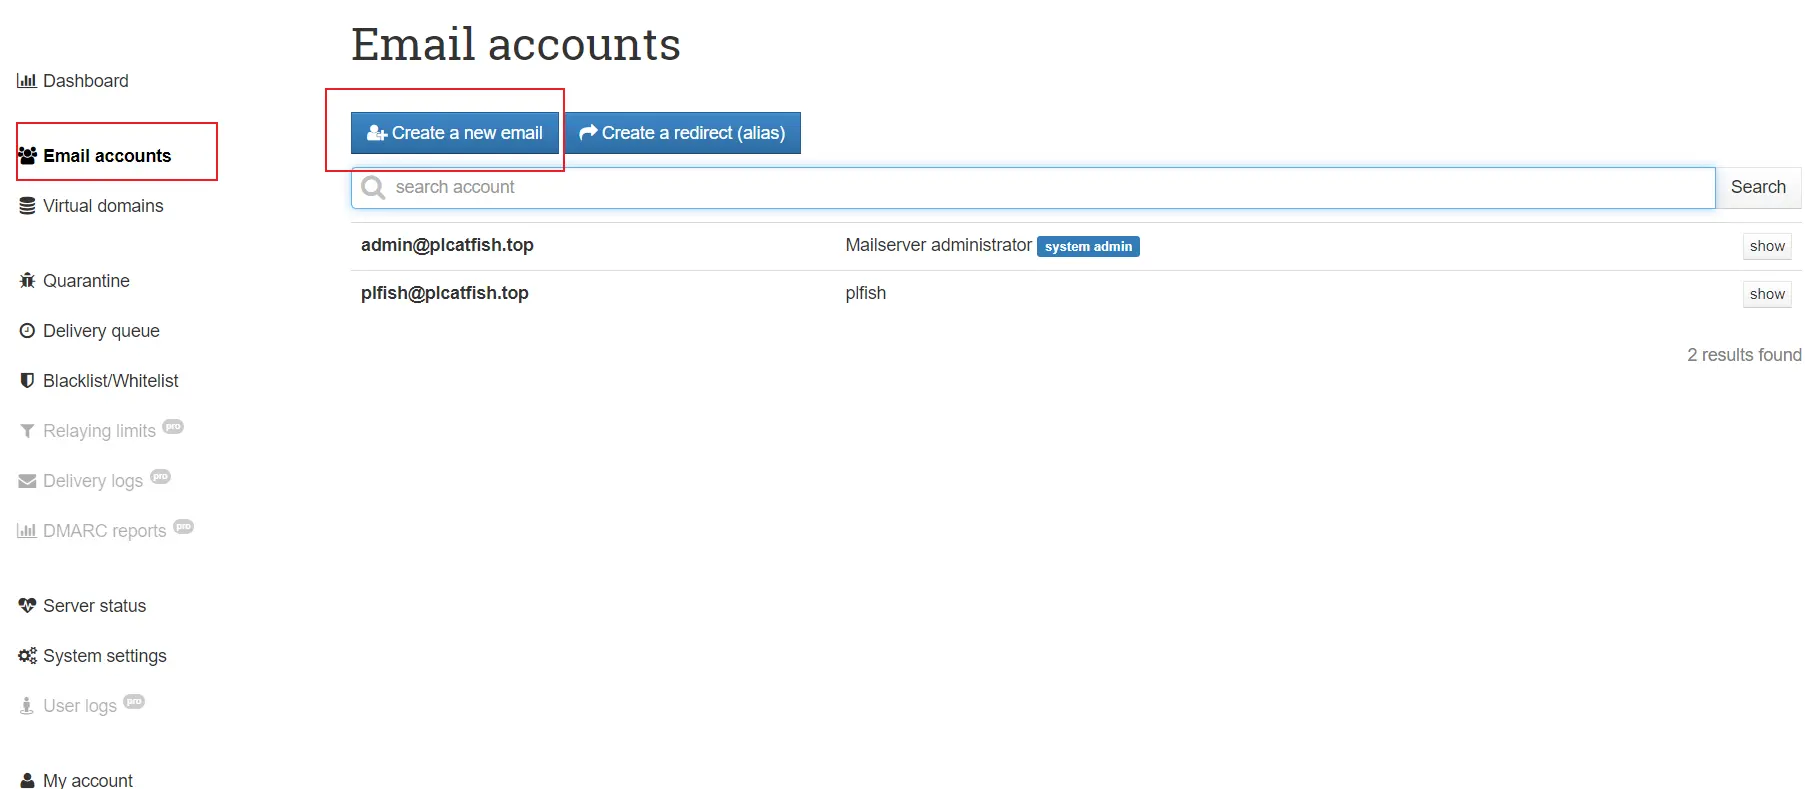1805x789 pixels.
Task: Click the Relaying limits filter icon
Action: pyautogui.click(x=27, y=431)
